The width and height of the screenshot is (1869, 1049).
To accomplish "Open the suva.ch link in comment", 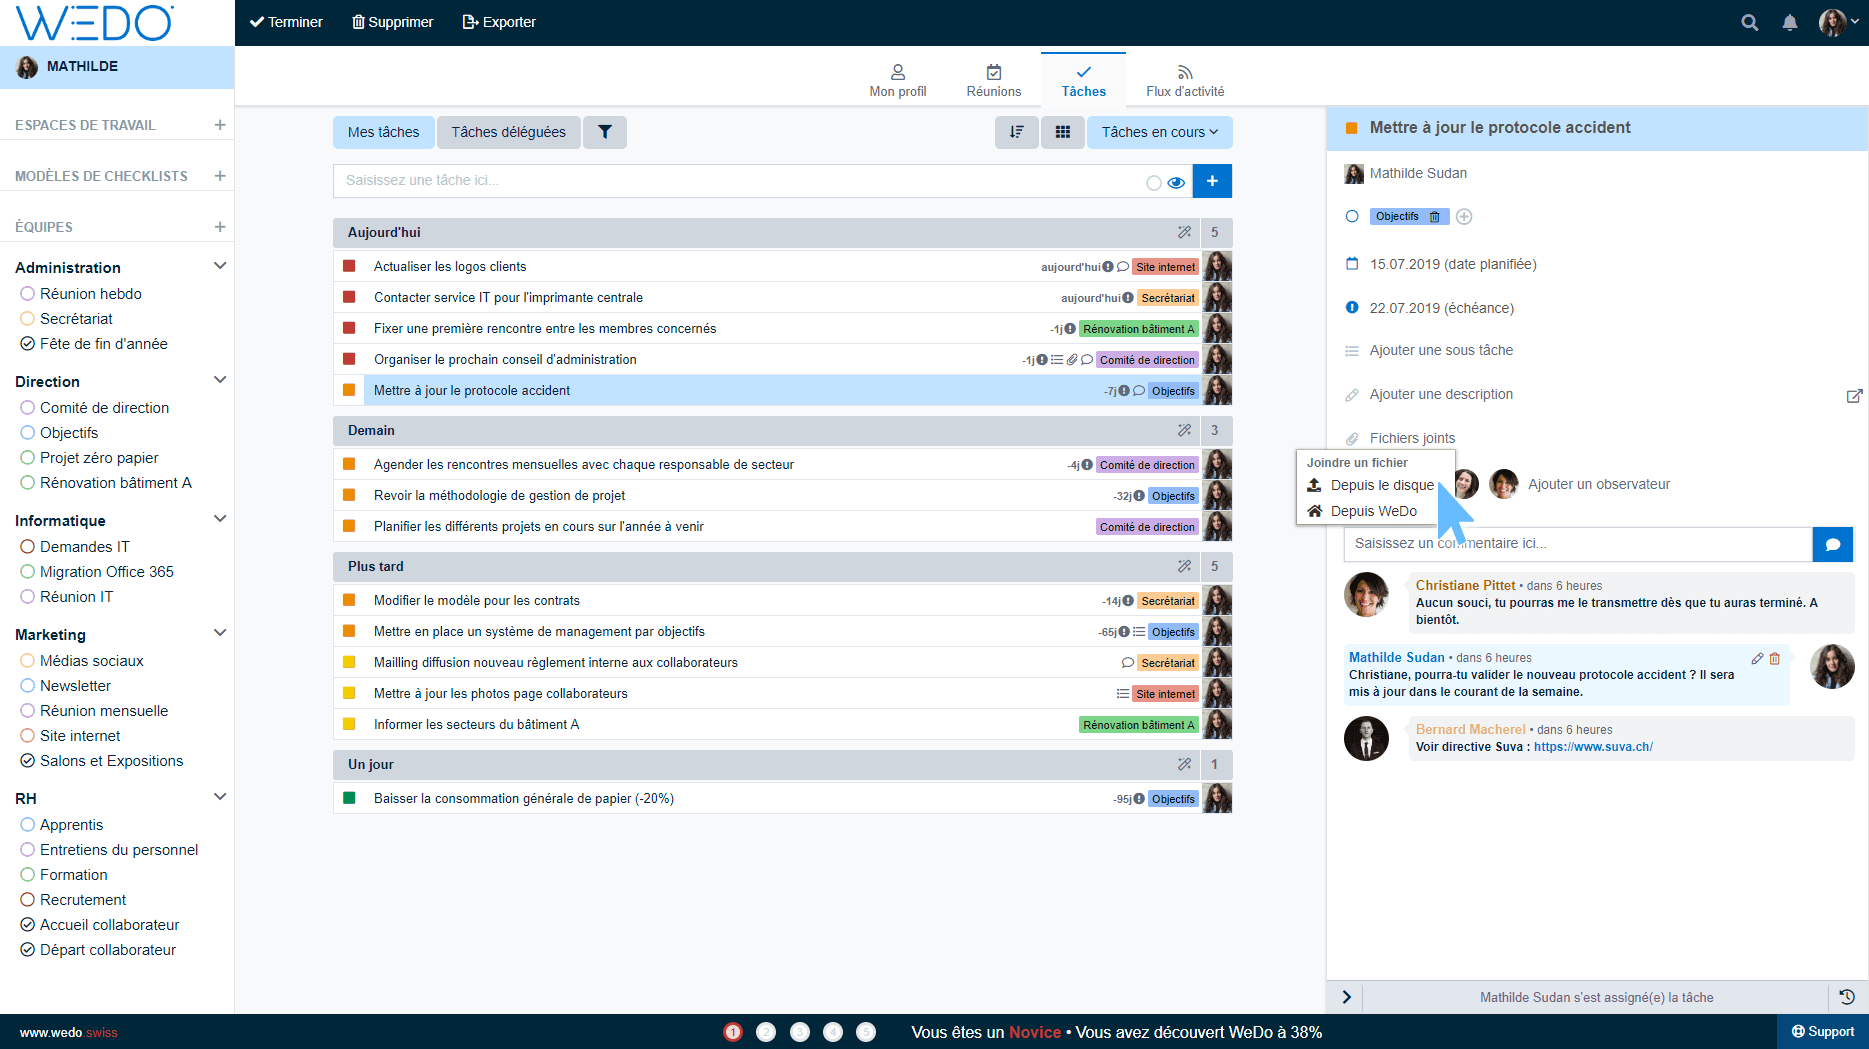I will [x=1592, y=747].
